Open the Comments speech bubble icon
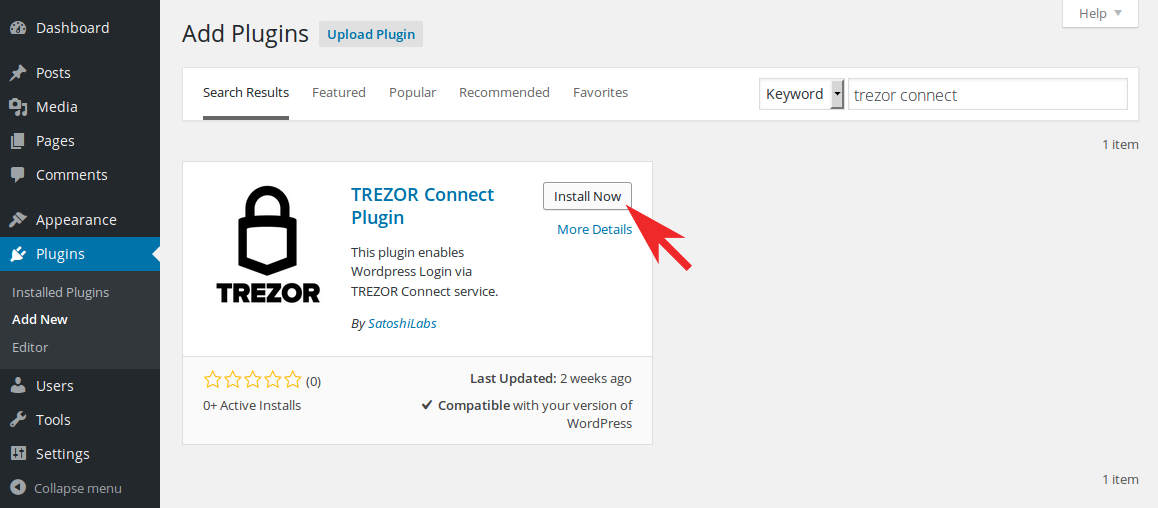The image size is (1158, 508). coord(18,175)
